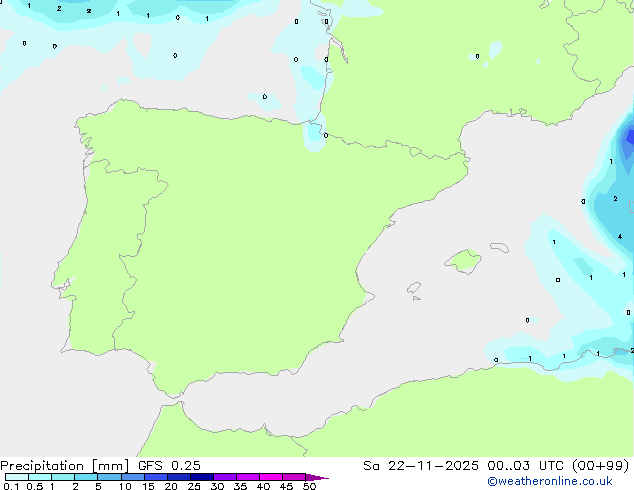This screenshot has width=634, height=490.
Task: Click the legend scale label '25'
Action: 194,486
